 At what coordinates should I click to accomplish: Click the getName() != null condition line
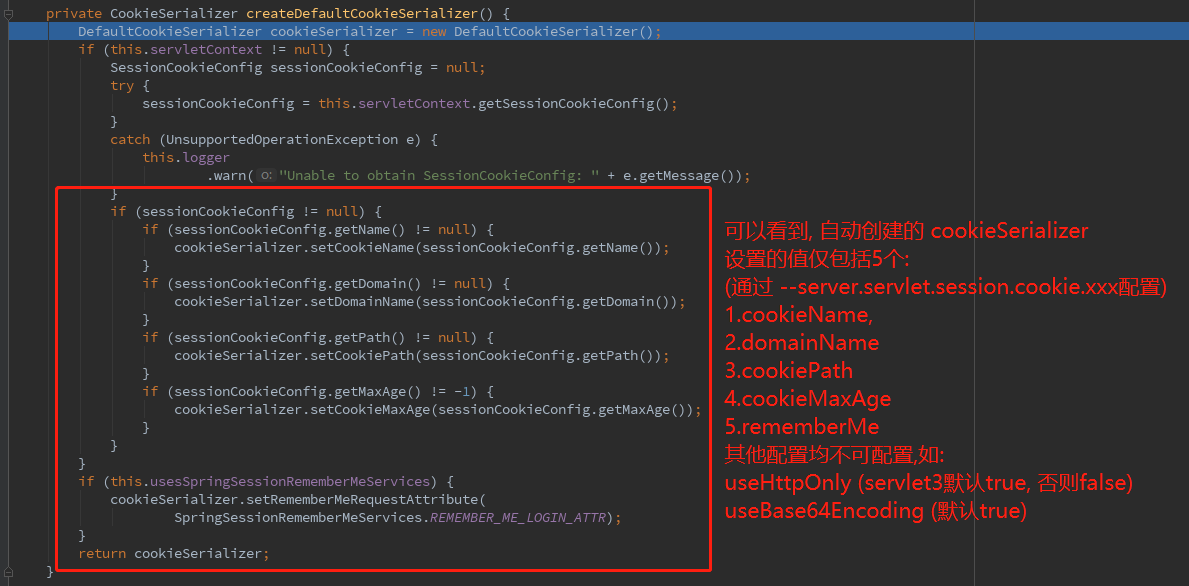pos(319,230)
